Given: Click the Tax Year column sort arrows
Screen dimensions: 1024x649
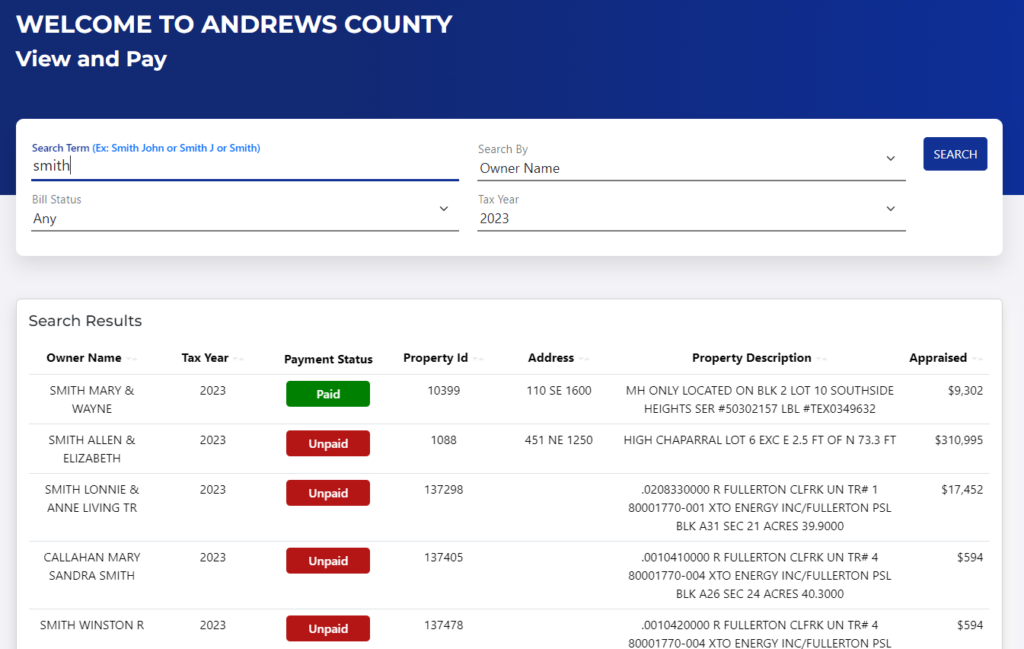Looking at the screenshot, I should (238, 359).
